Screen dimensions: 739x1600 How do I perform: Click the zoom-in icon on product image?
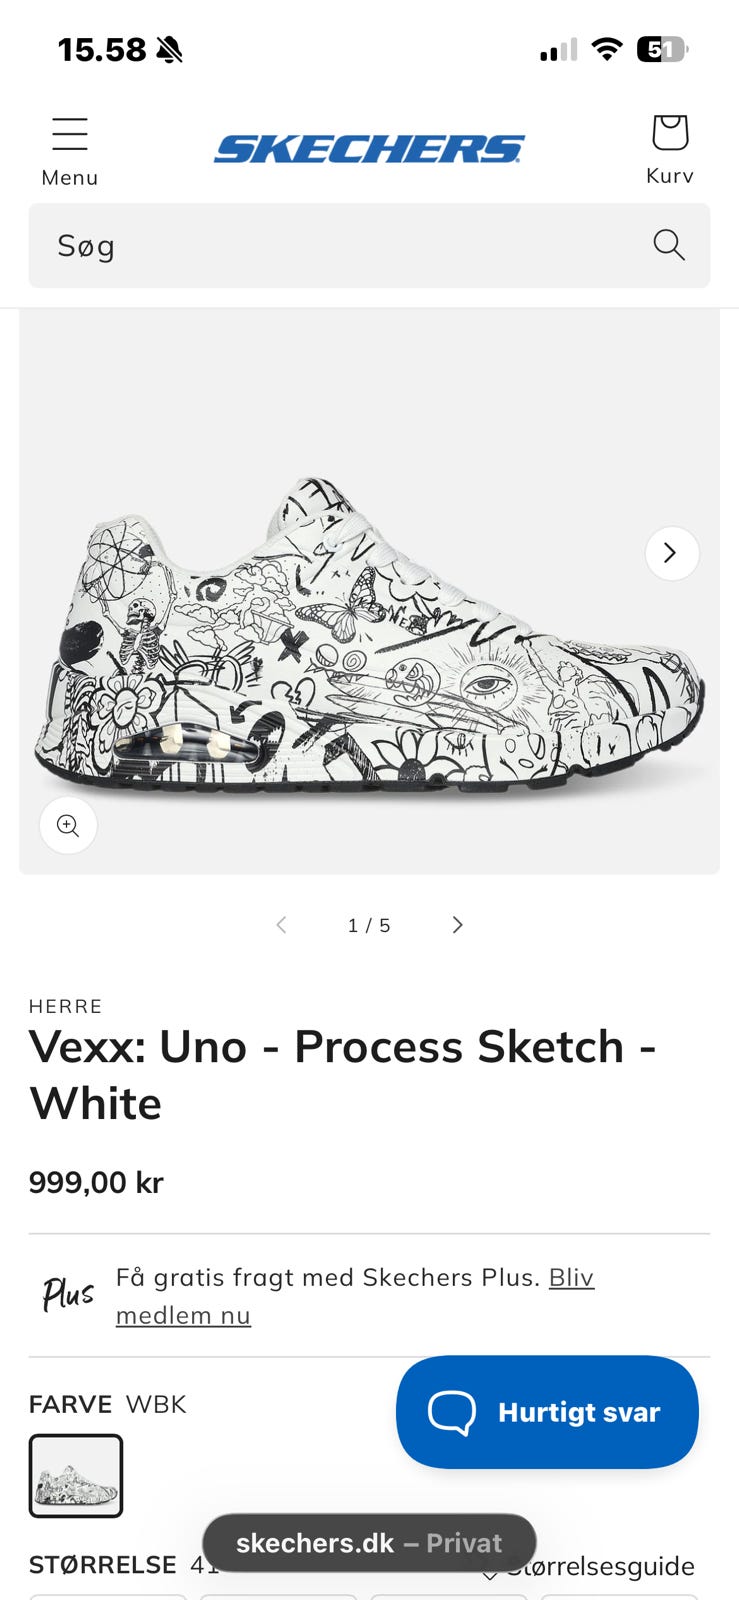[x=68, y=825]
